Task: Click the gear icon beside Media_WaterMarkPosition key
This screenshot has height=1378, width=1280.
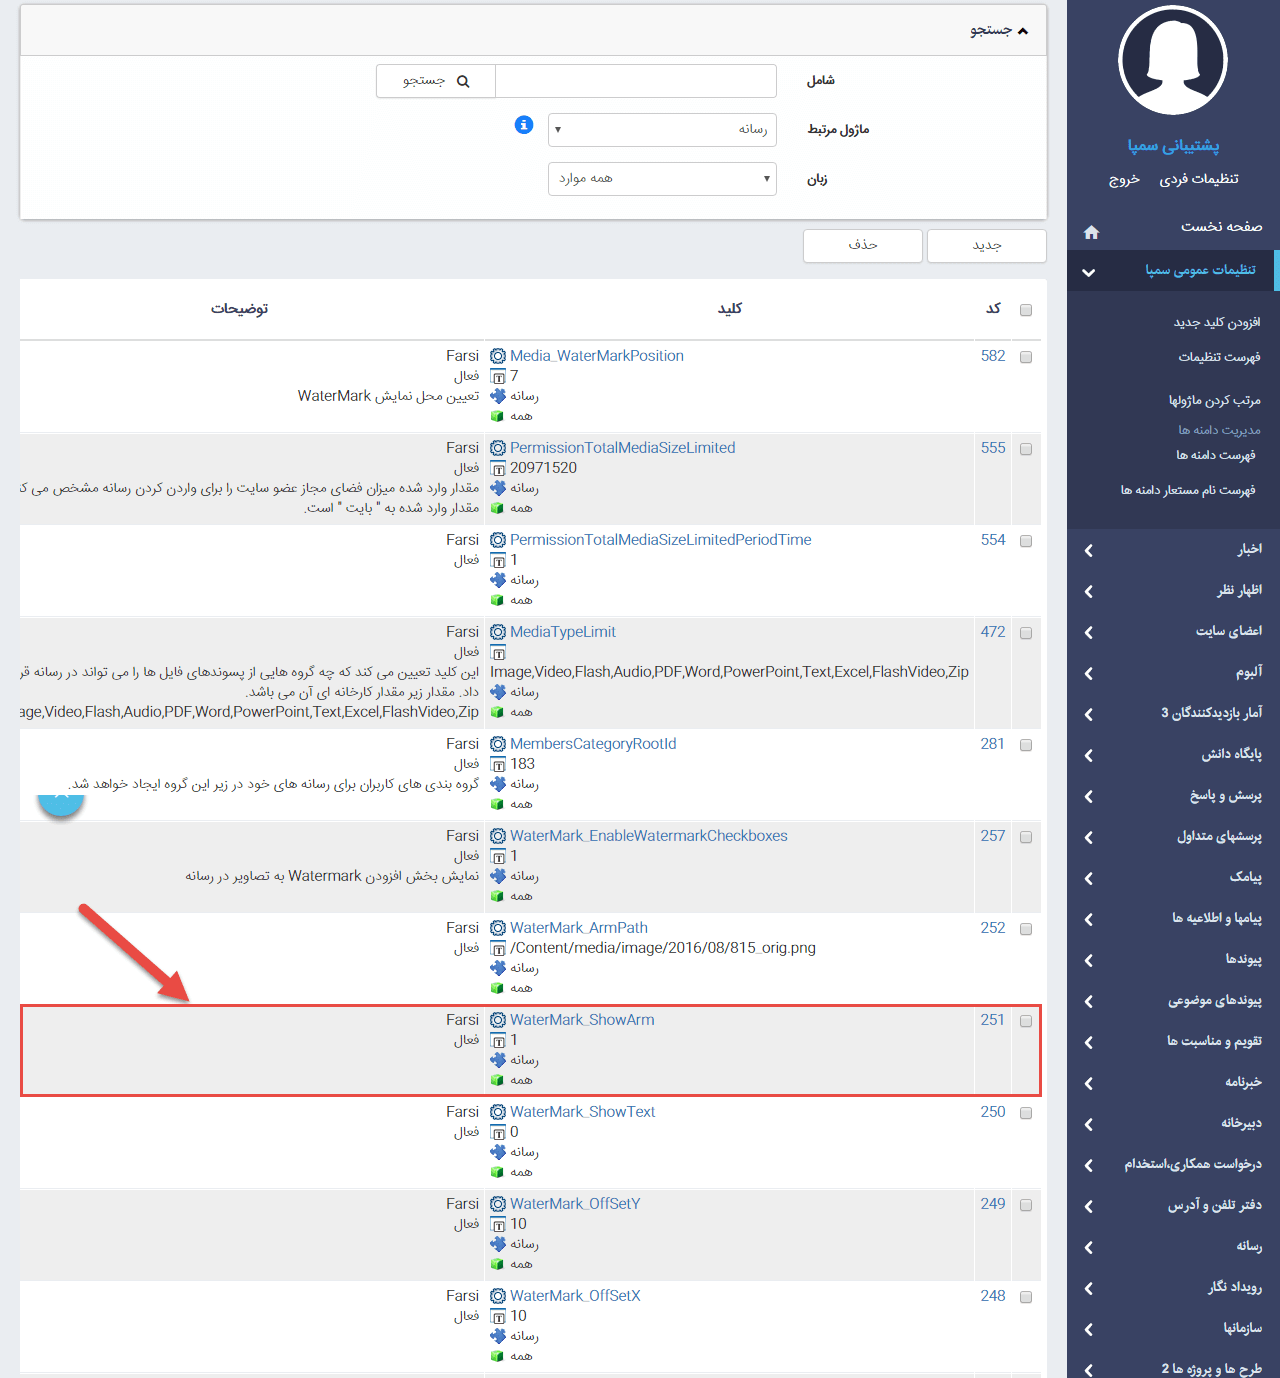Action: [x=497, y=355]
